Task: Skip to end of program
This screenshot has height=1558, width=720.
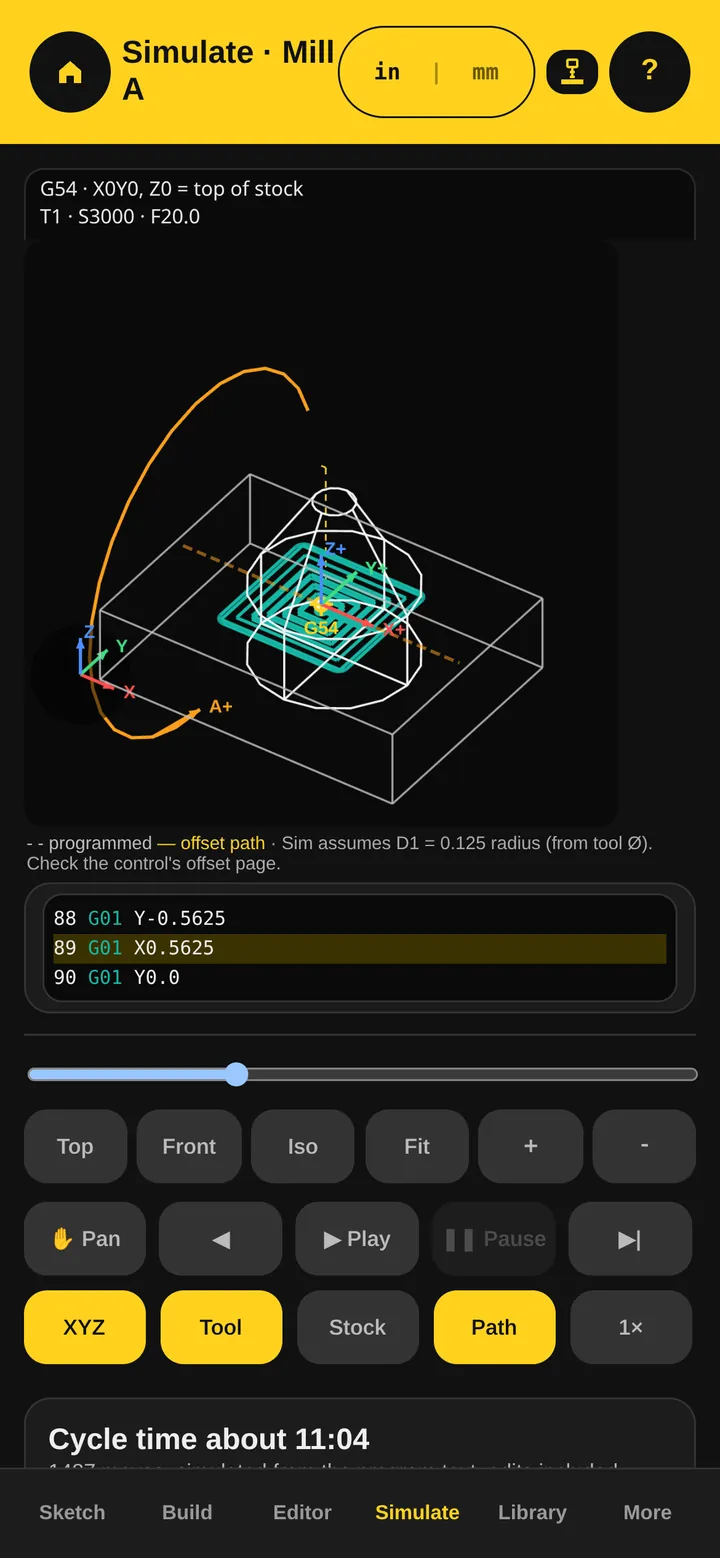Action: tap(630, 1238)
